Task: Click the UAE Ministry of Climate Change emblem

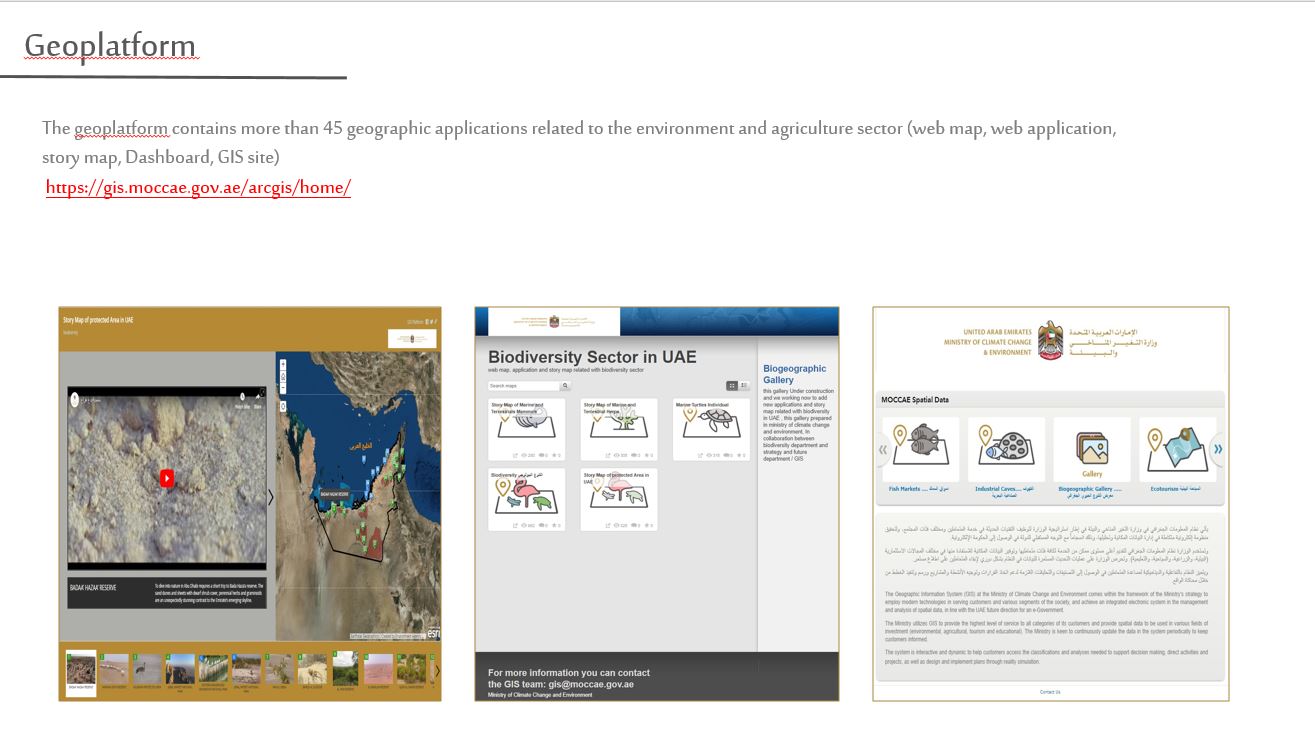Action: pos(1050,340)
